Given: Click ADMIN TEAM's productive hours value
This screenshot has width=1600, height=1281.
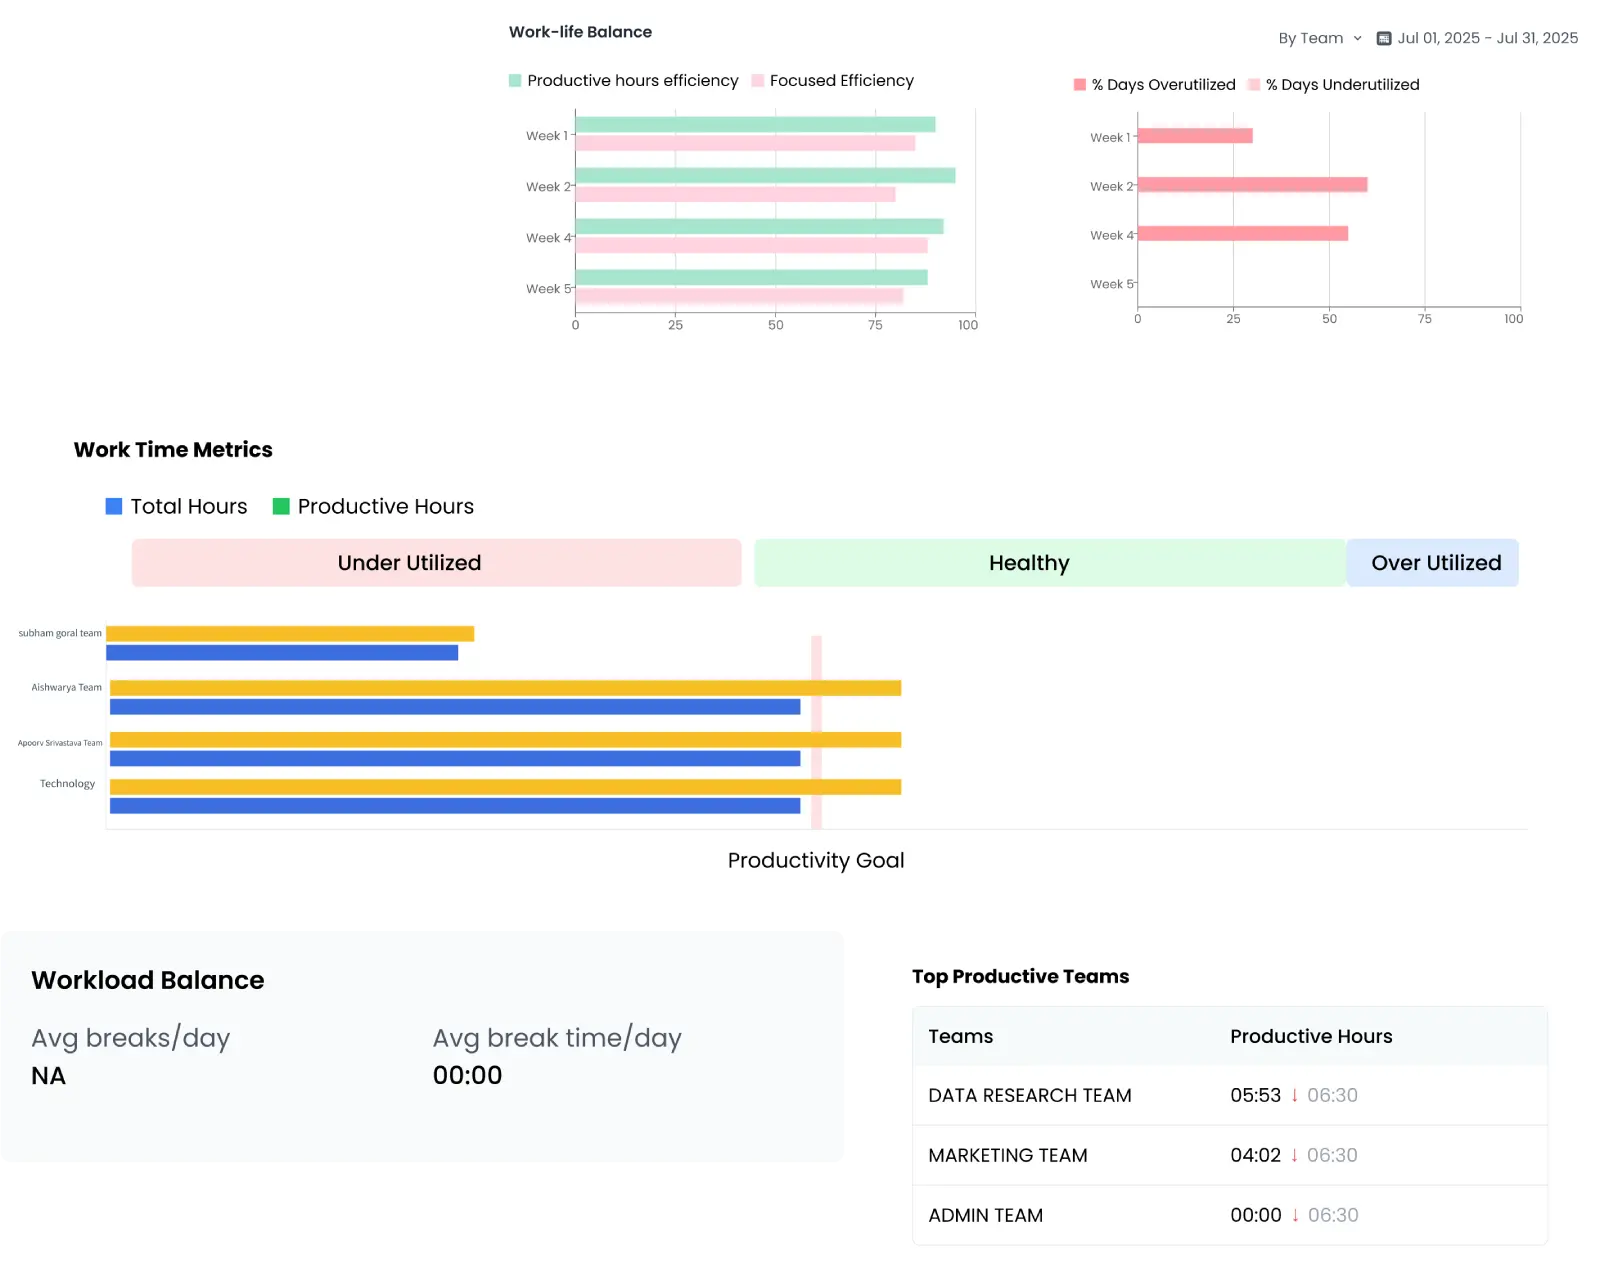Looking at the screenshot, I should click(x=1254, y=1215).
